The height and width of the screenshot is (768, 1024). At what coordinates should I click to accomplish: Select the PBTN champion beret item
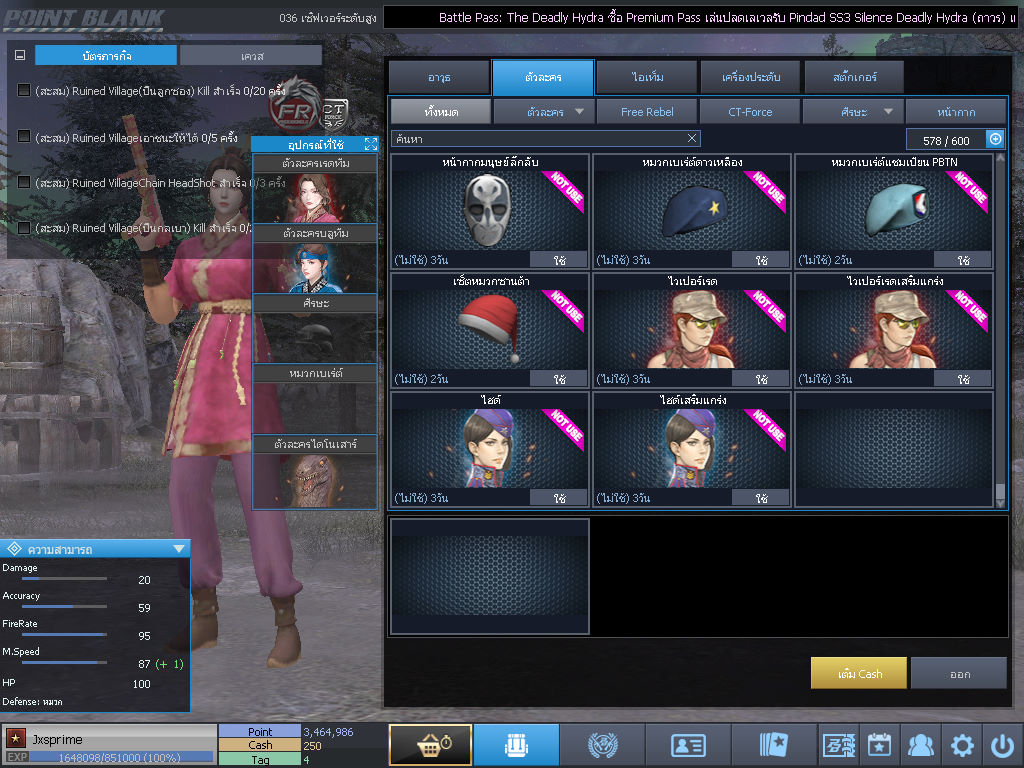(894, 210)
